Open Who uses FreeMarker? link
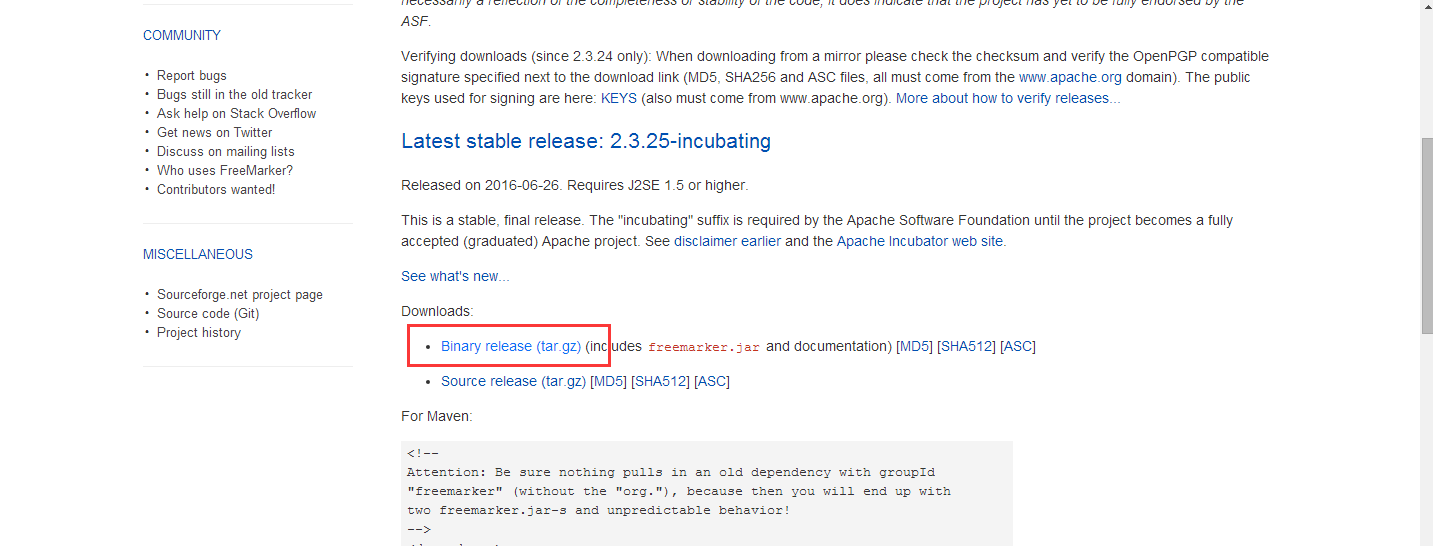This screenshot has height=546, width=1433. (224, 170)
